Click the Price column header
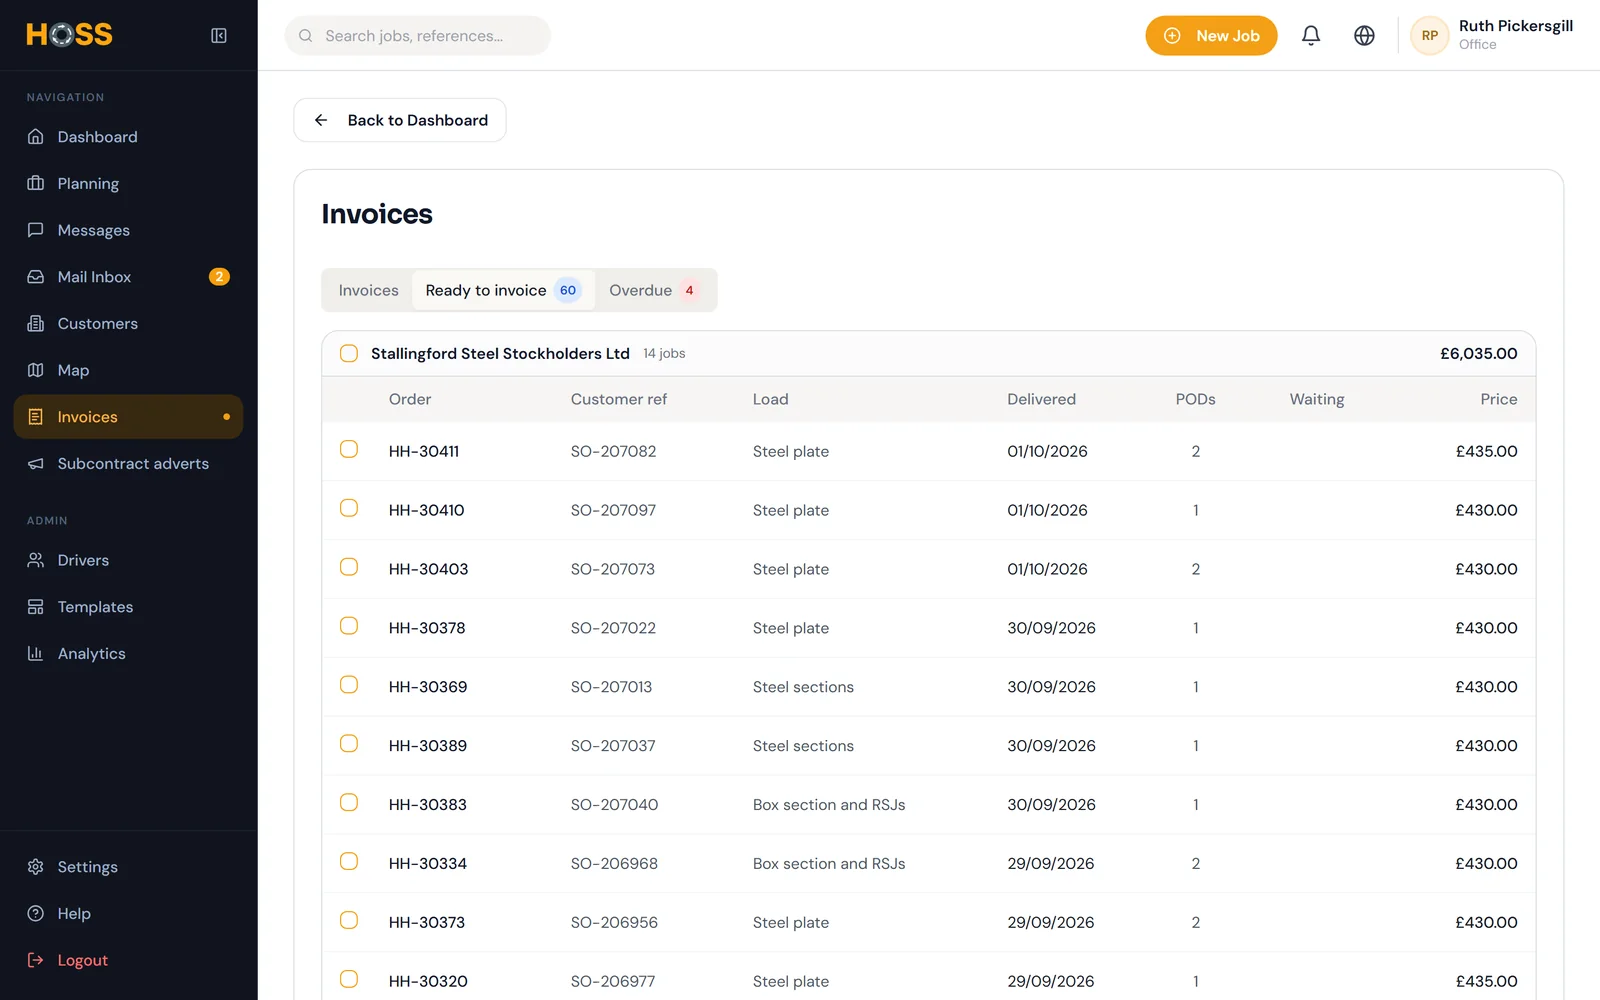The image size is (1600, 1000). pos(1498,399)
